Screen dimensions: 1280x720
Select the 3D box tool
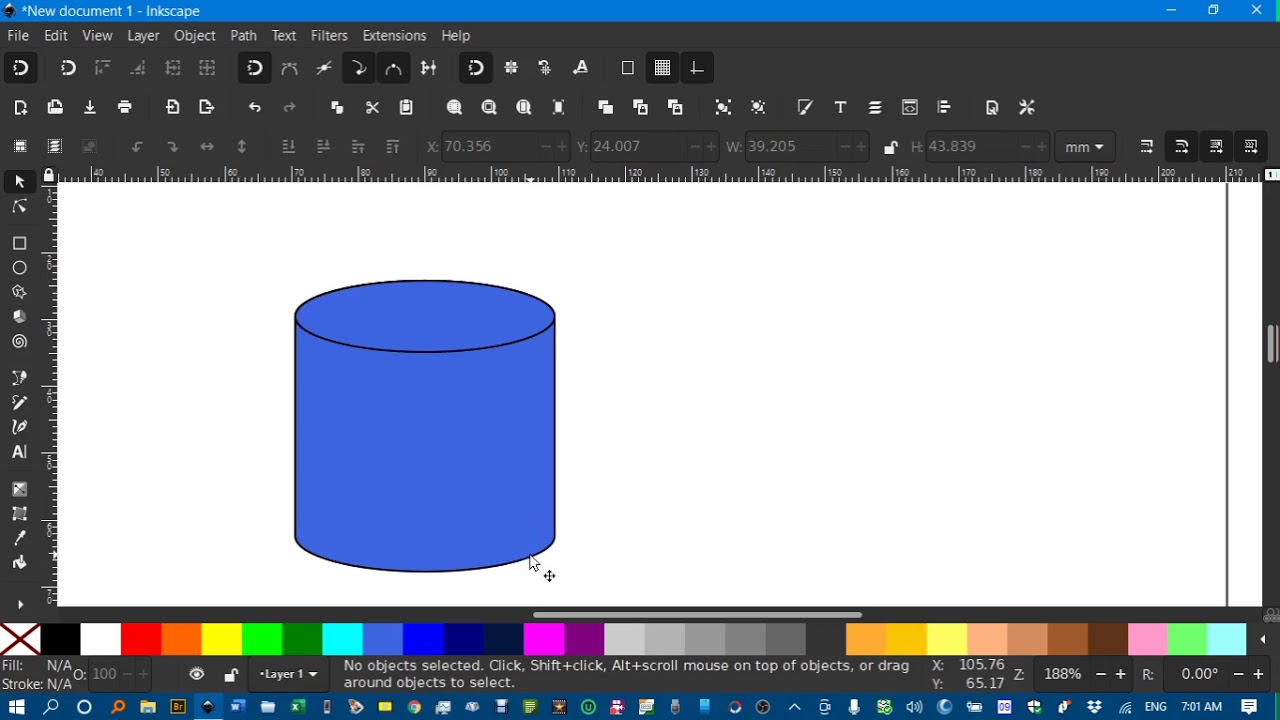(x=19, y=317)
